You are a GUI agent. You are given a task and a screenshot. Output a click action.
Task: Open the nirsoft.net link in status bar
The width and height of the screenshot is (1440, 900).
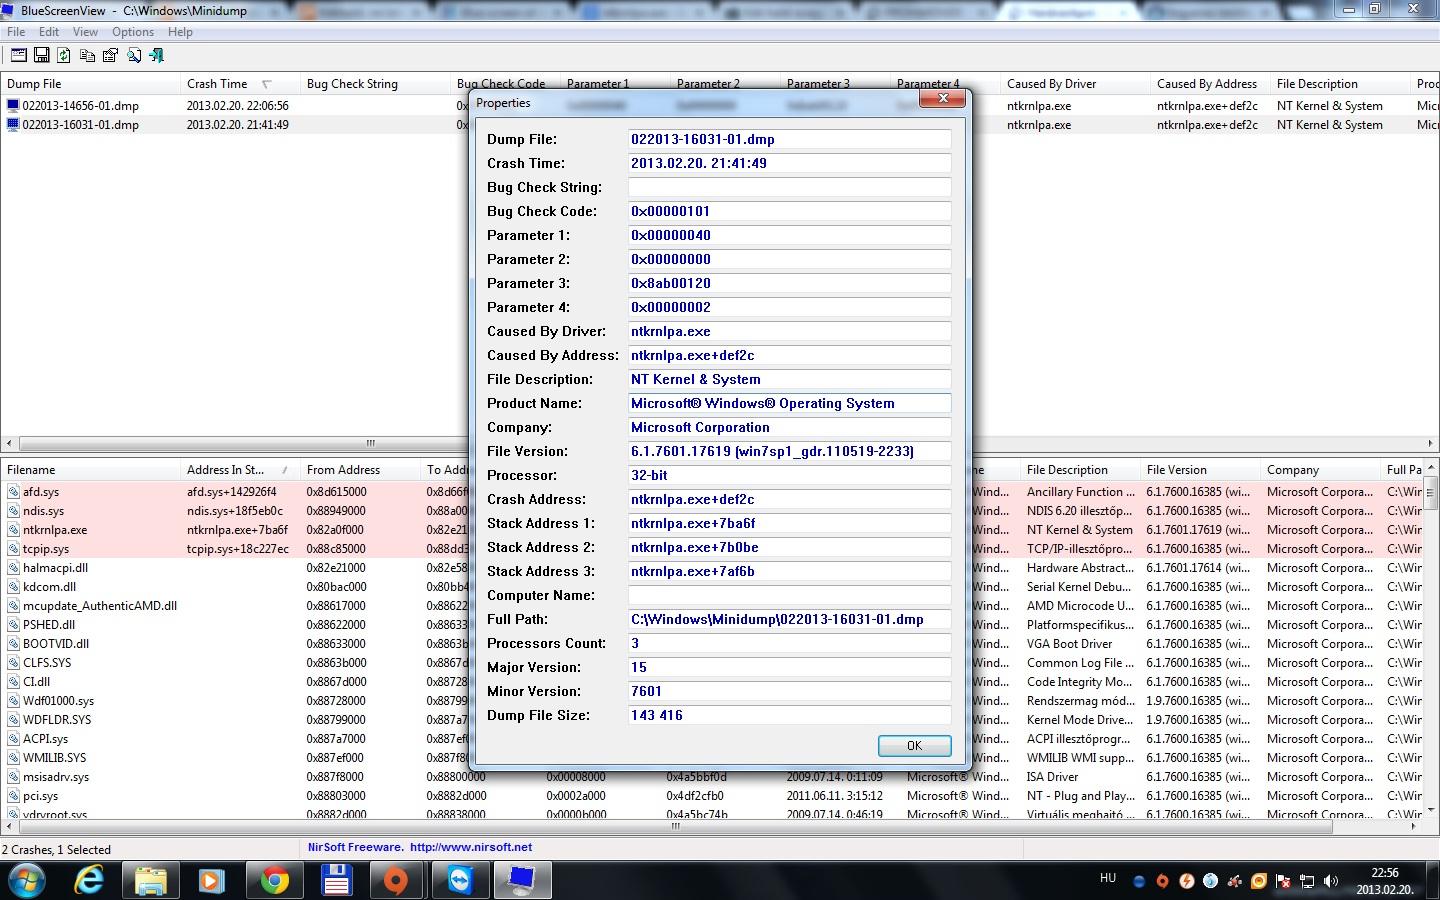click(471, 847)
